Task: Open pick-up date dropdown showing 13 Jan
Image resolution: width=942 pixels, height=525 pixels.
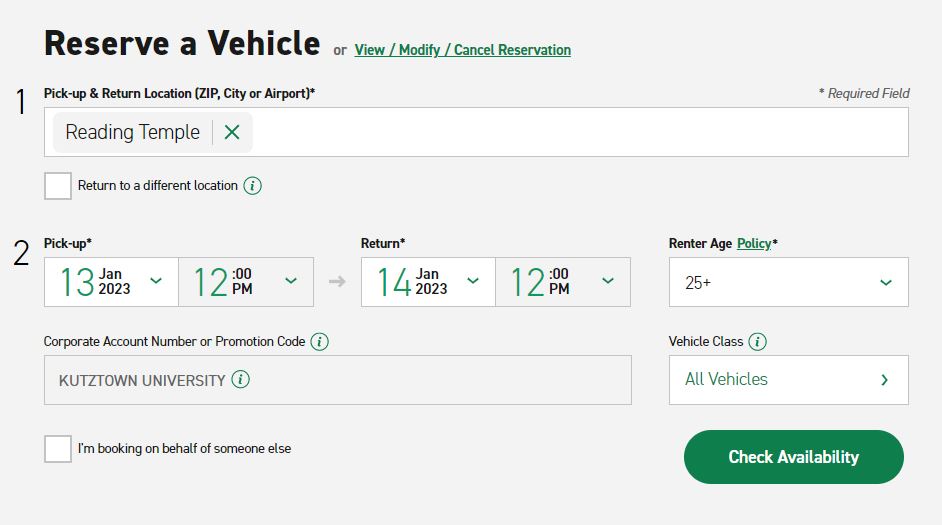Action: [x=111, y=282]
